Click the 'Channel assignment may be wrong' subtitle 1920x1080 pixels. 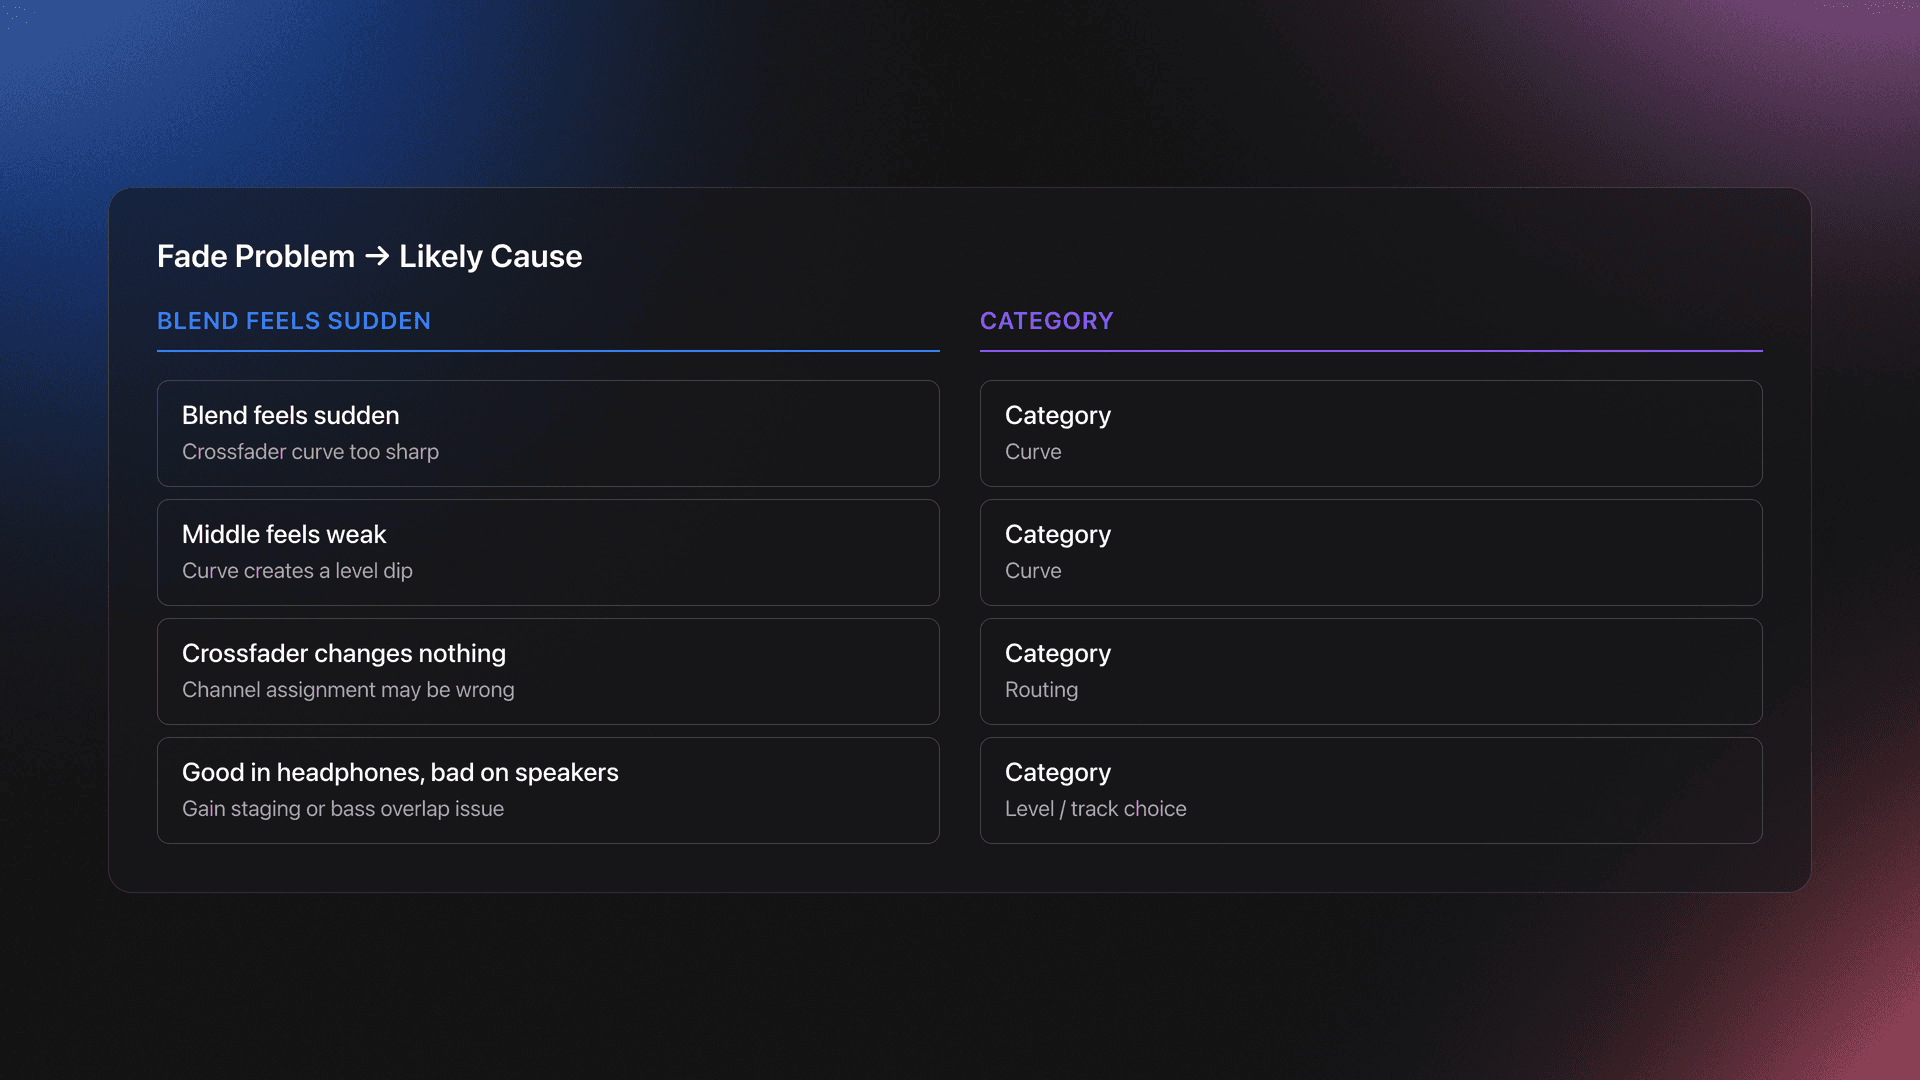point(348,690)
